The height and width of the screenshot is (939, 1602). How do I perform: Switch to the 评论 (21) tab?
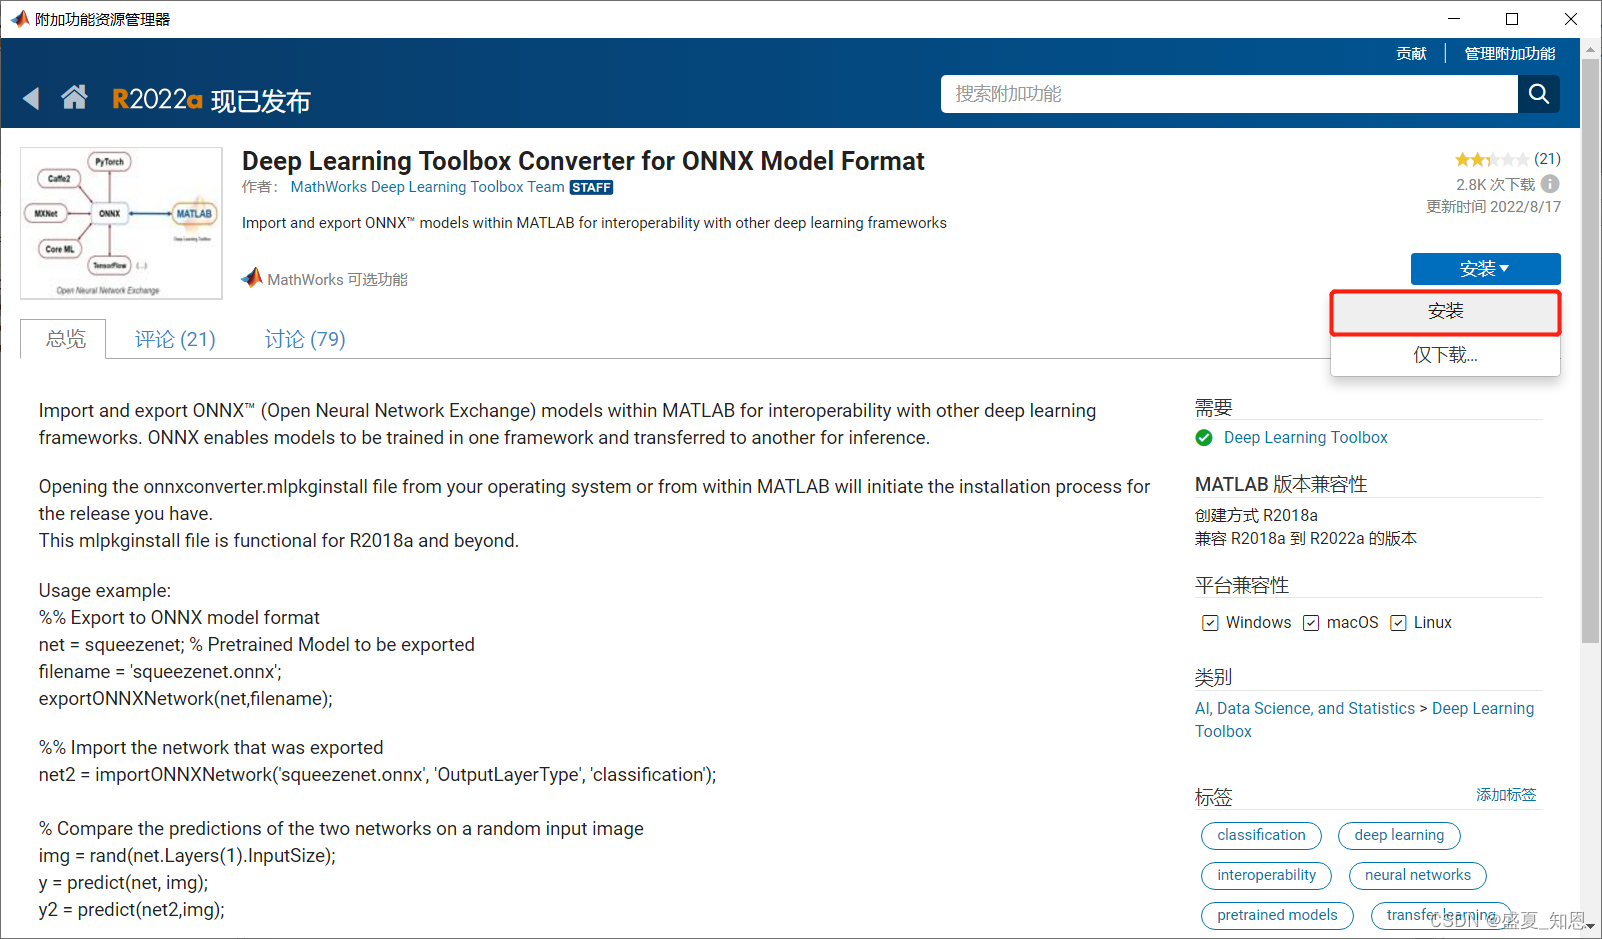[x=174, y=339]
